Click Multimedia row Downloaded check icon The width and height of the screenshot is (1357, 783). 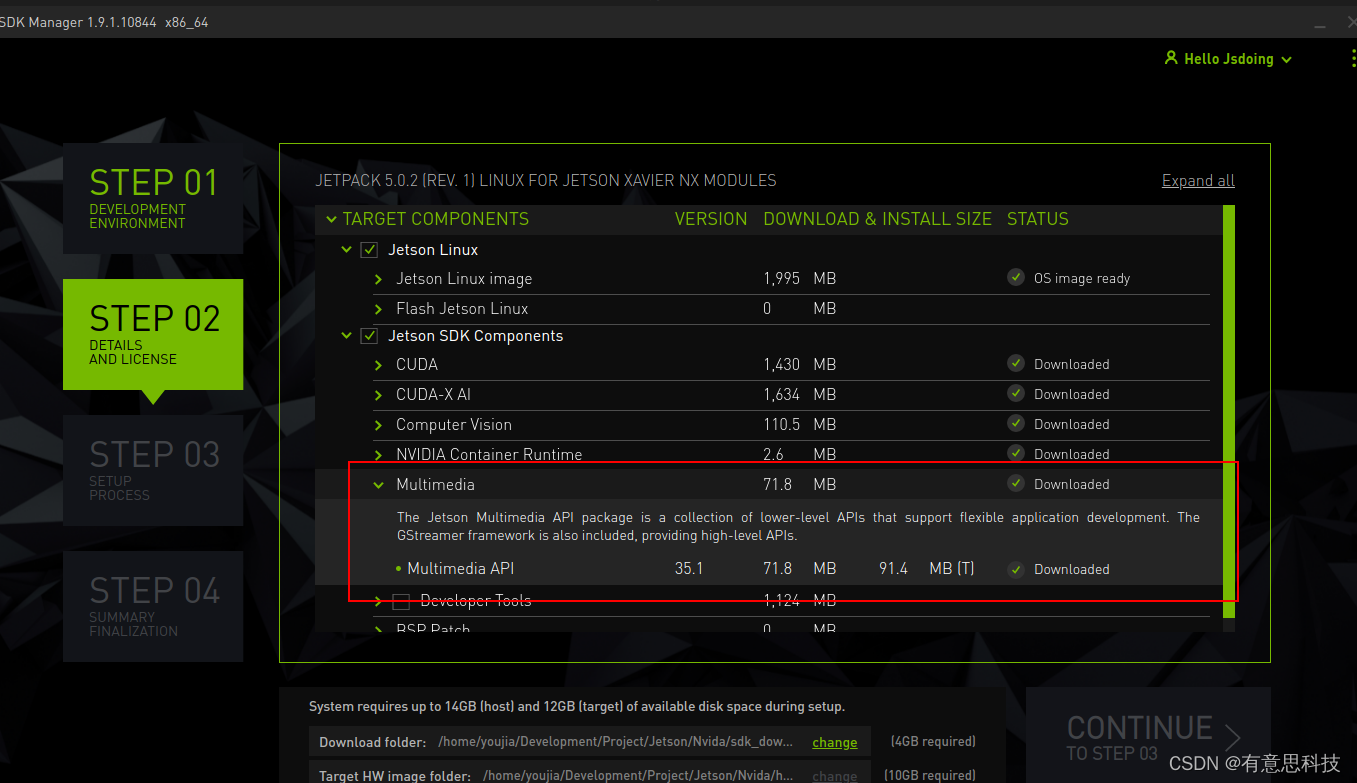coord(1016,484)
